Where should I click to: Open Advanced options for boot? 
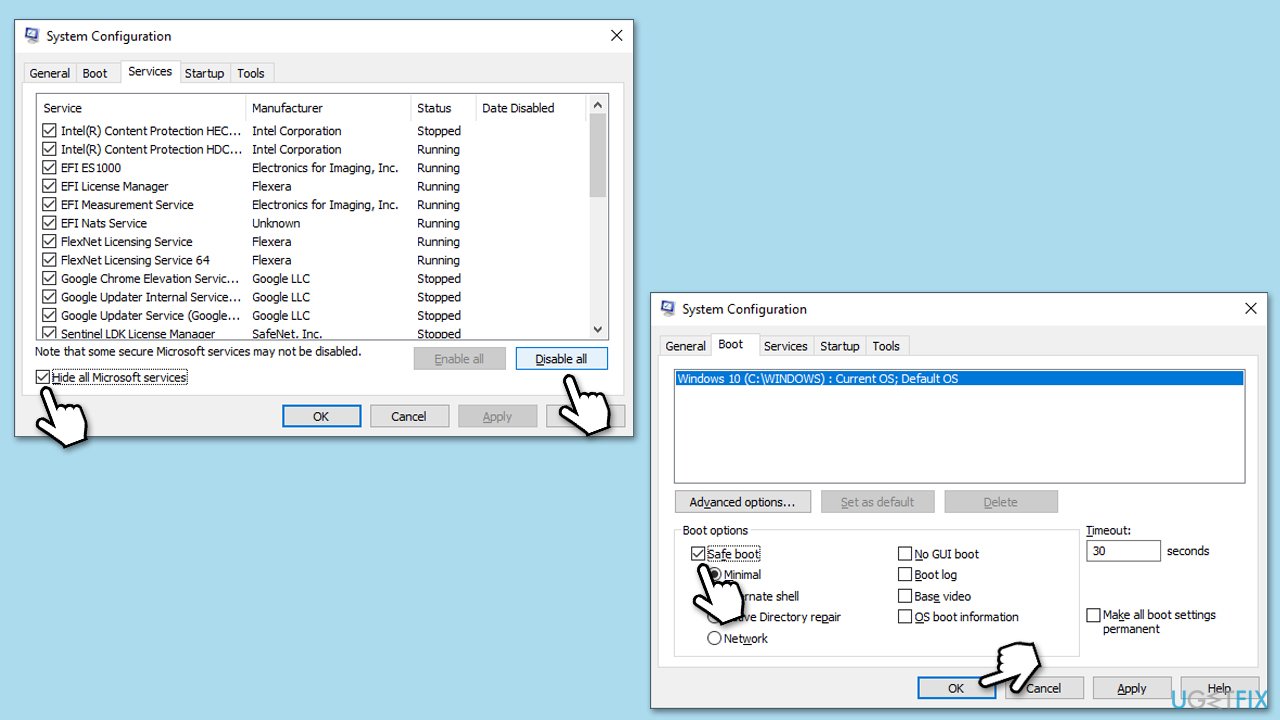pos(742,502)
